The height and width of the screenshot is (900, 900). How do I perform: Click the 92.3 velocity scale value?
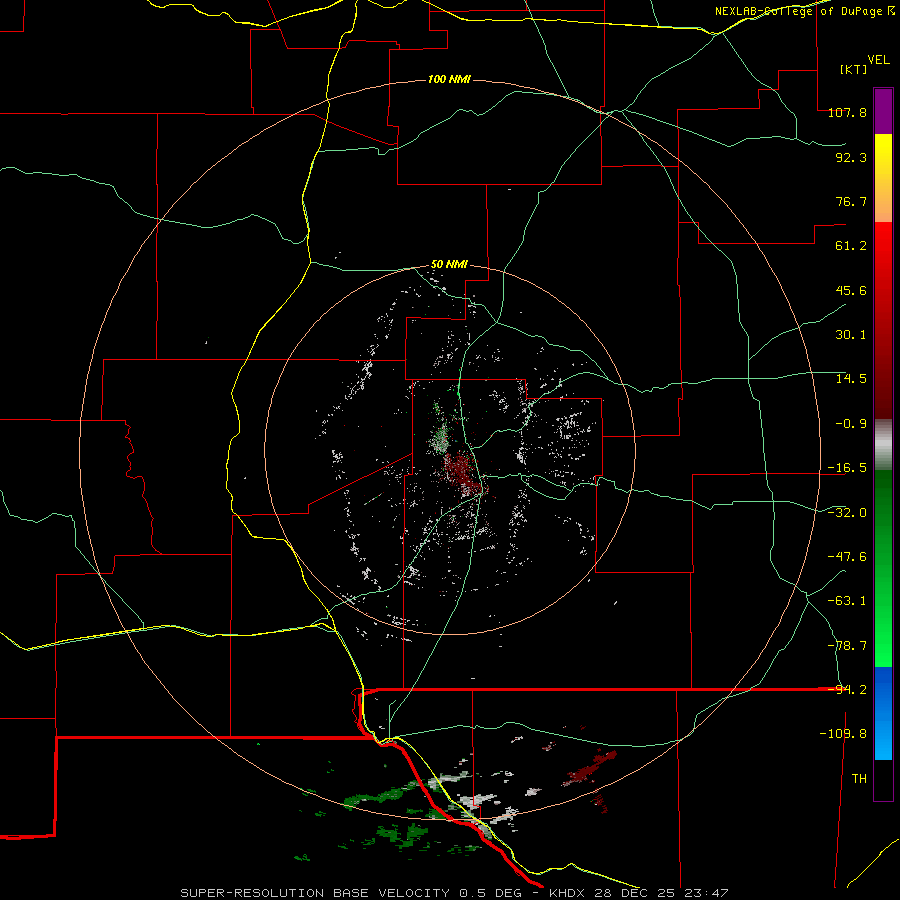851,157
